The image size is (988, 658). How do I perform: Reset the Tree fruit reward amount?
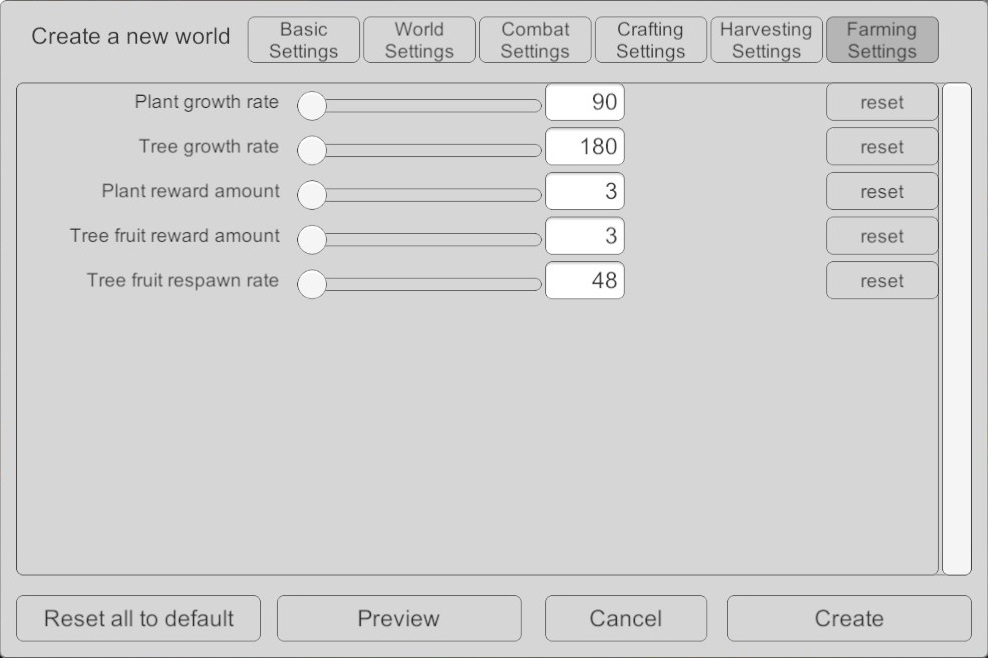click(x=881, y=236)
